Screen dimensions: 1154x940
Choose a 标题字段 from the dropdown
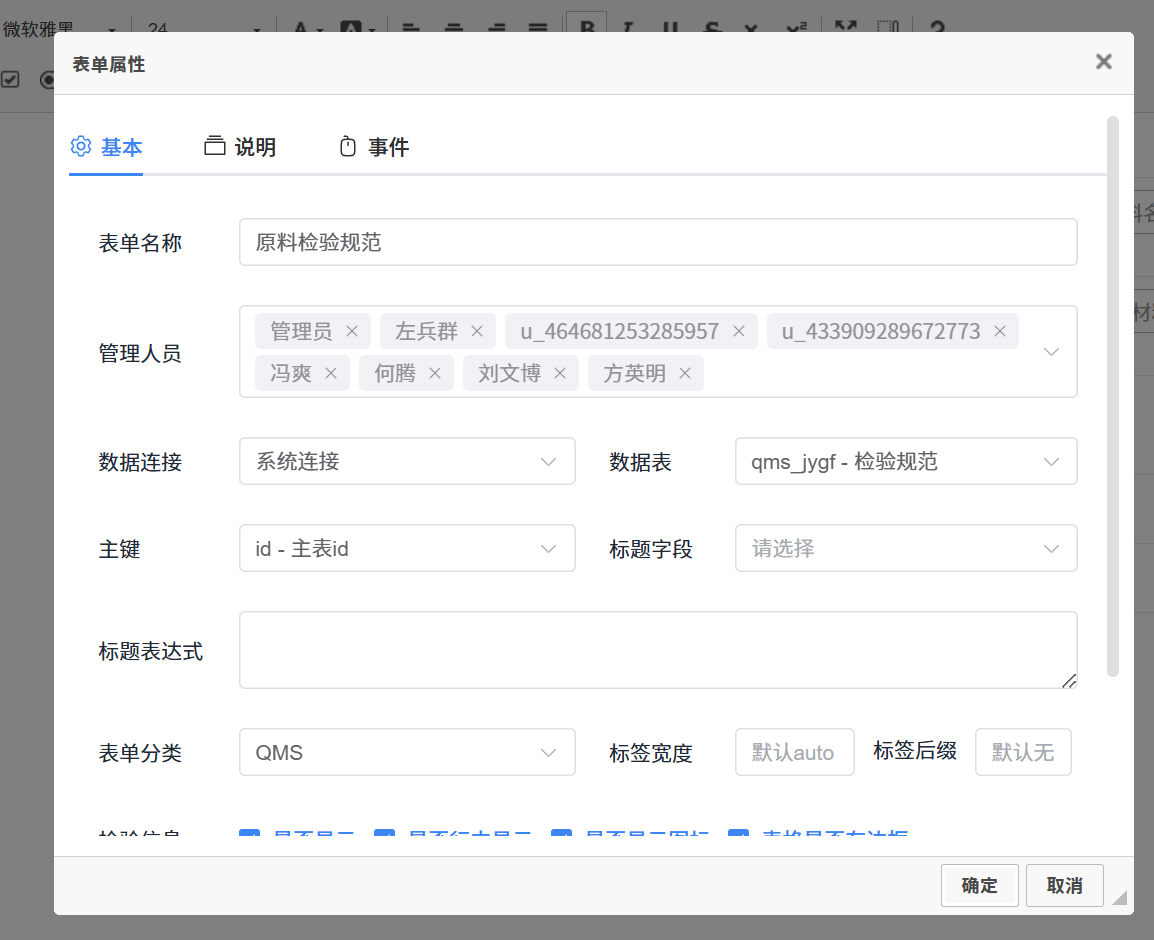coord(905,548)
